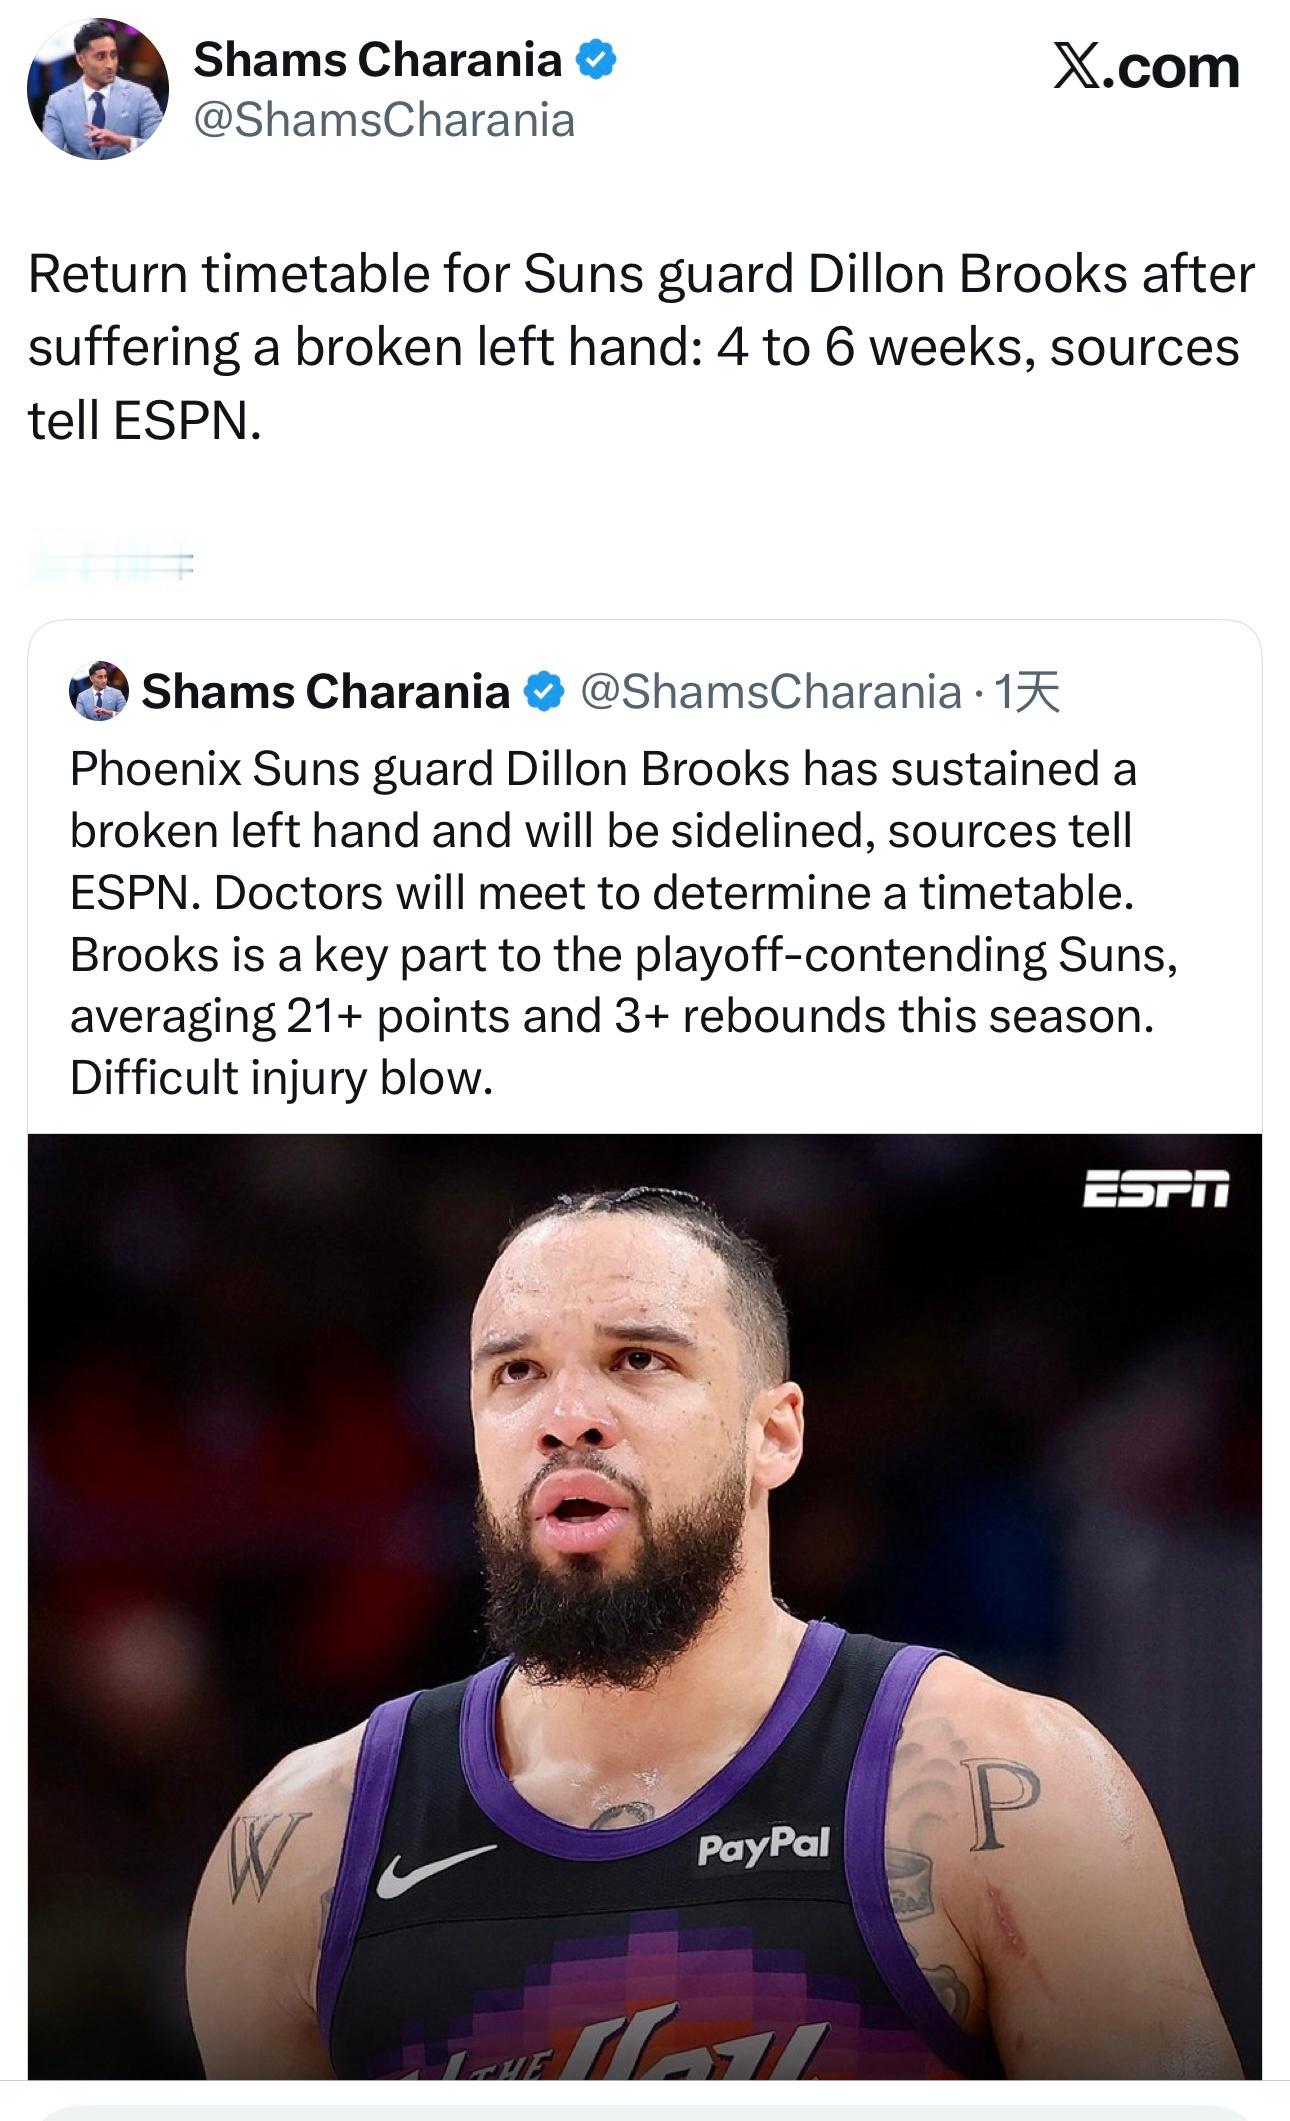Click the 1天 timestamp on quoted tweet
1290x2121 pixels.
[x=1028, y=692]
